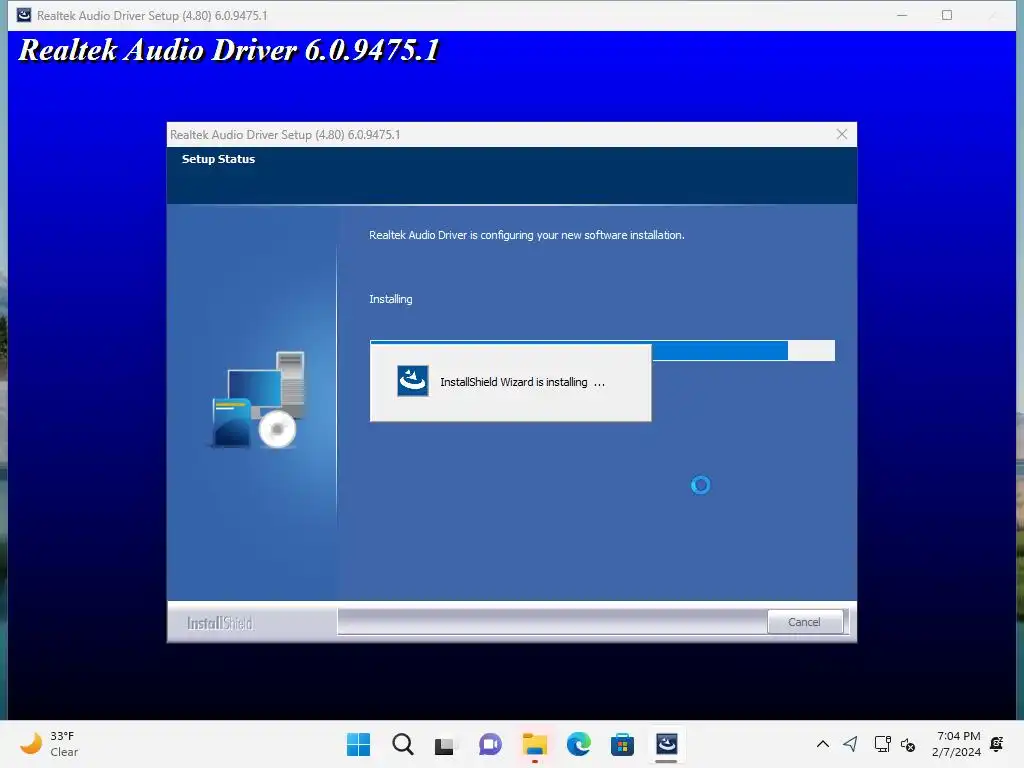Select Realtek setup icon in taskbar
Screen dimensions: 1024x768
click(x=666, y=744)
